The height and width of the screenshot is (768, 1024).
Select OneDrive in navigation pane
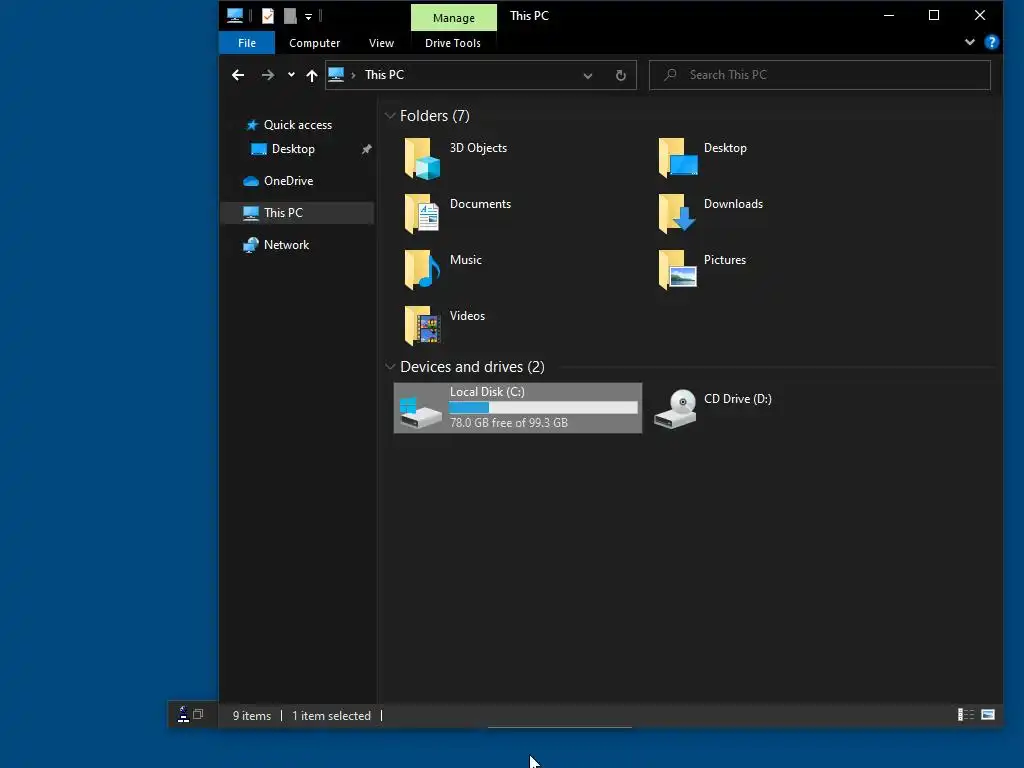click(289, 181)
